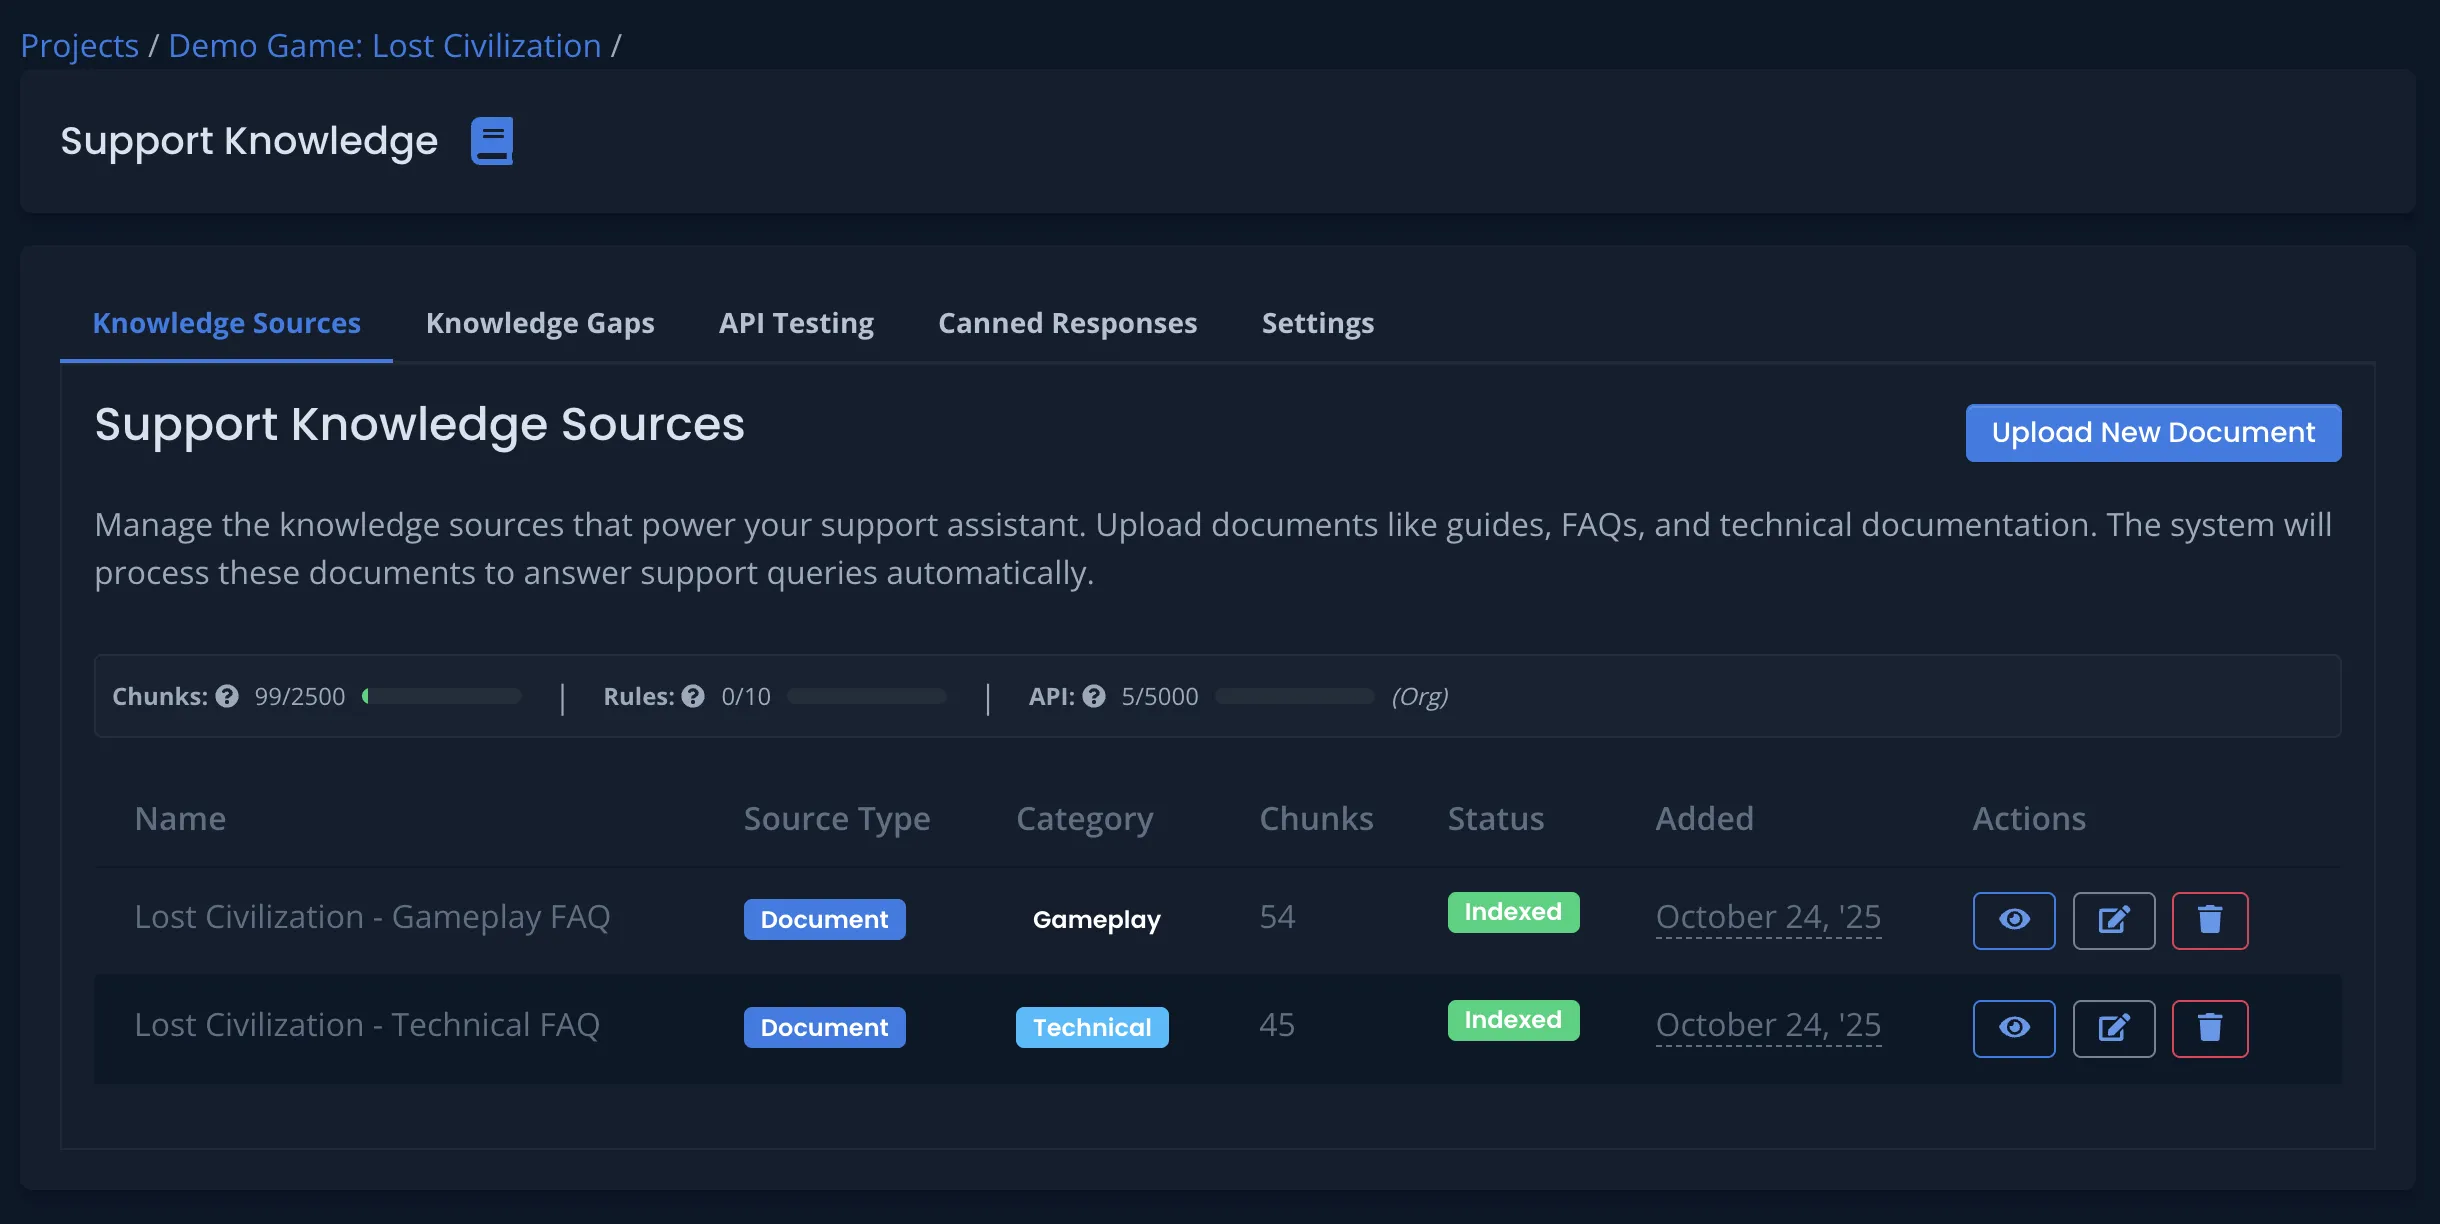Click Upload New Document button

tap(2152, 432)
